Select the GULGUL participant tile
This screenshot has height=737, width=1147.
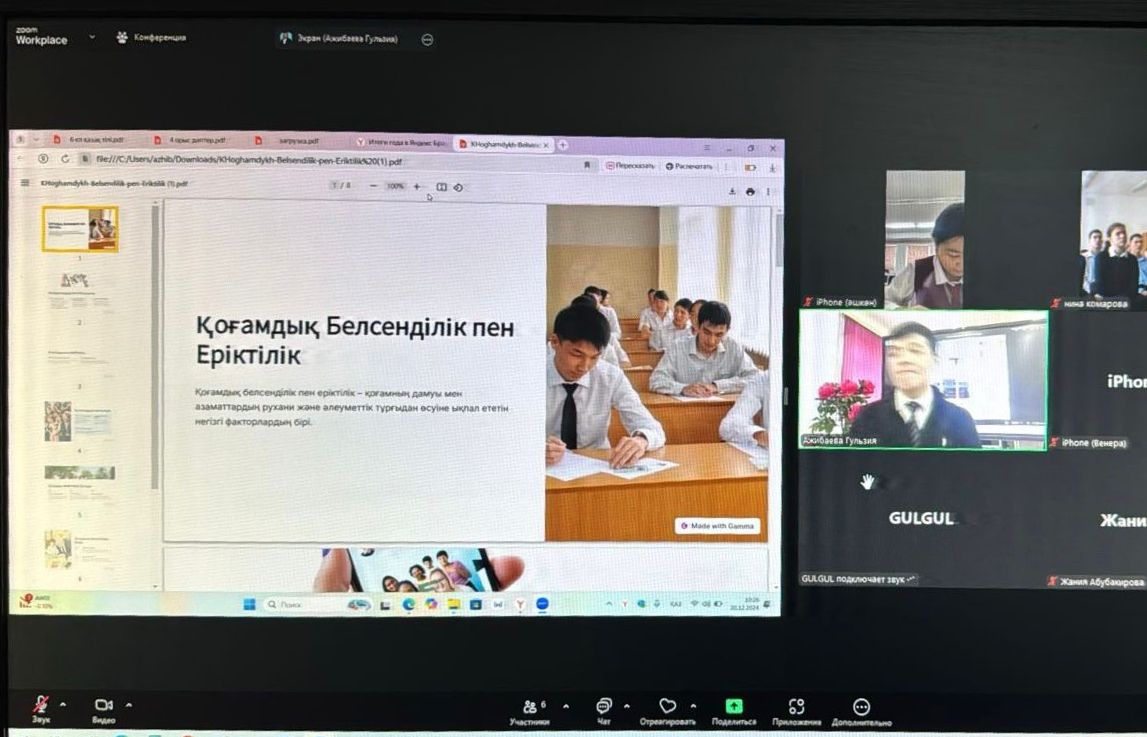coord(923,519)
